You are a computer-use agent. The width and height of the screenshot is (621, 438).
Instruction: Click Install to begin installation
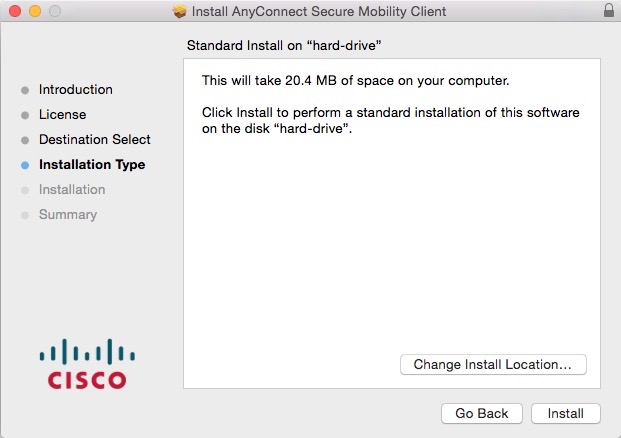565,413
